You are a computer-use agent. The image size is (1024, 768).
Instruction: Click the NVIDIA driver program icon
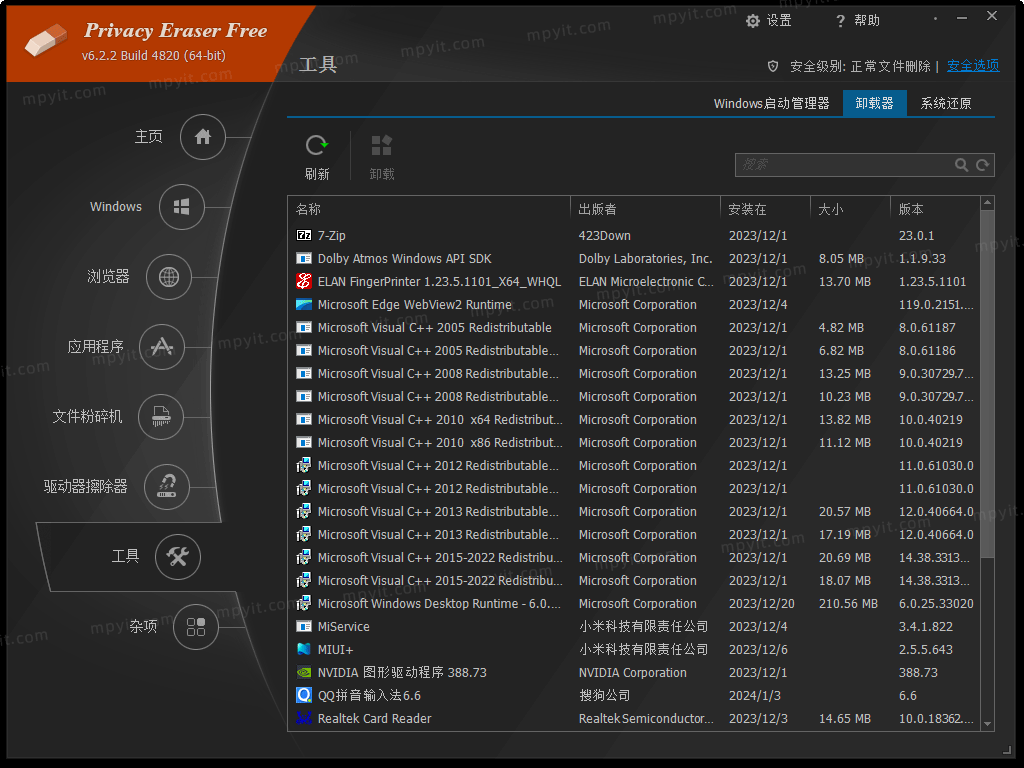coord(304,672)
